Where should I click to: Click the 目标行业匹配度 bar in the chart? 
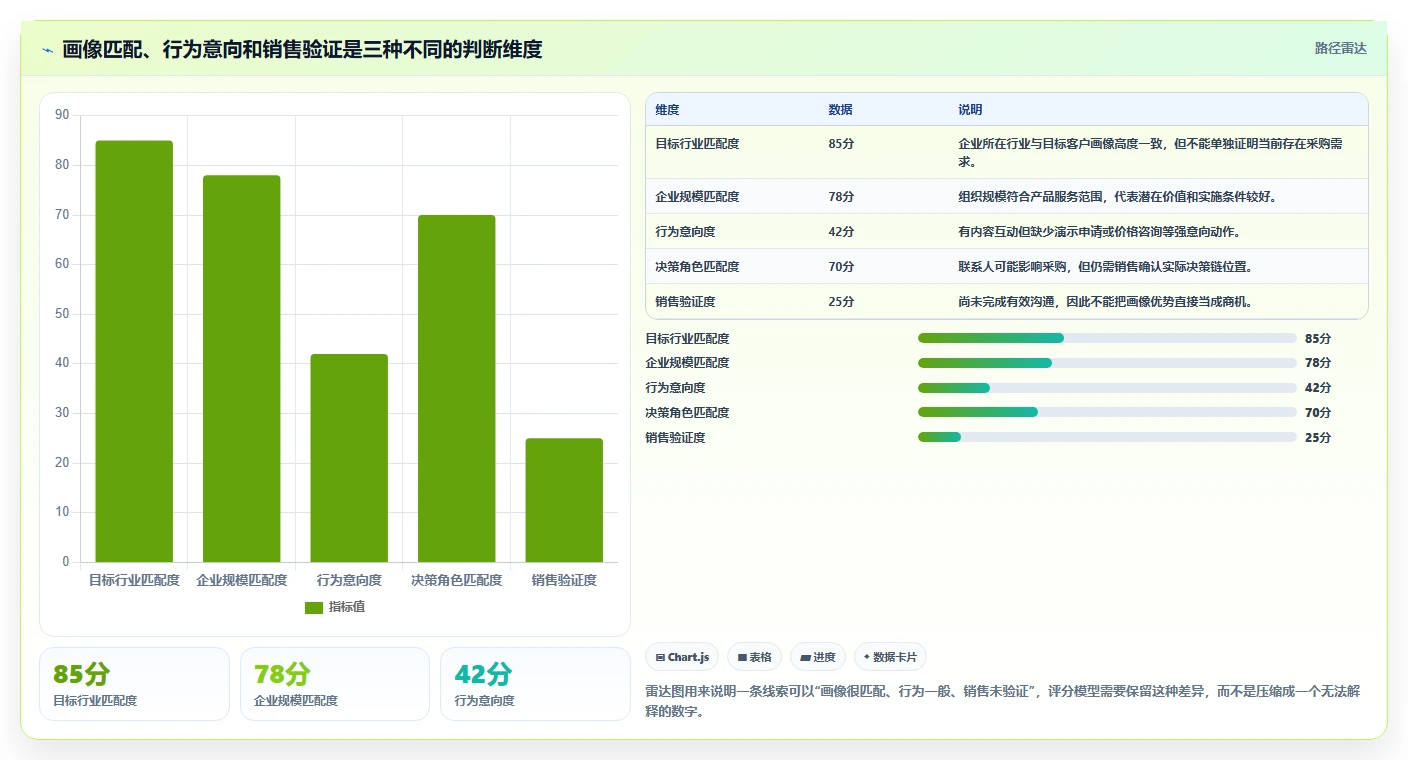pos(134,351)
